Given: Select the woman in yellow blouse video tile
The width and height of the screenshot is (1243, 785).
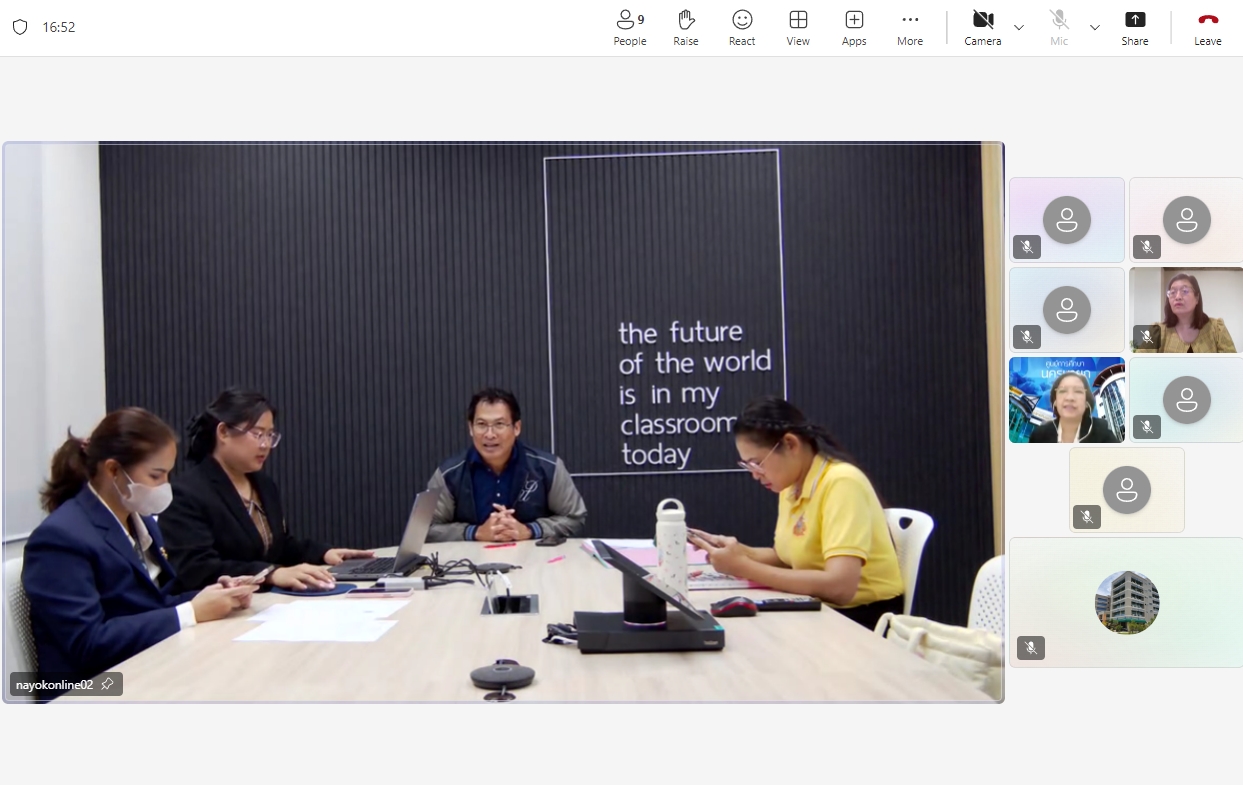Looking at the screenshot, I should click(1186, 310).
